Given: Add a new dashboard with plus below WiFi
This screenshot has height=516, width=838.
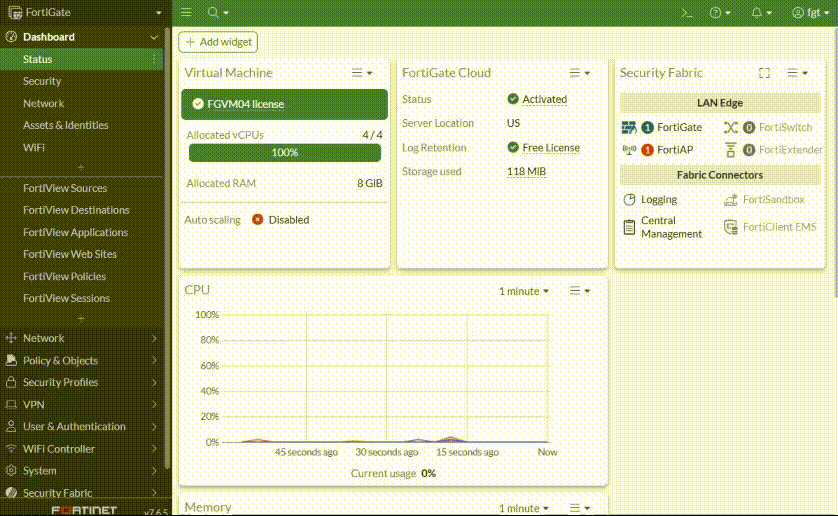Looking at the screenshot, I should click(81, 167).
